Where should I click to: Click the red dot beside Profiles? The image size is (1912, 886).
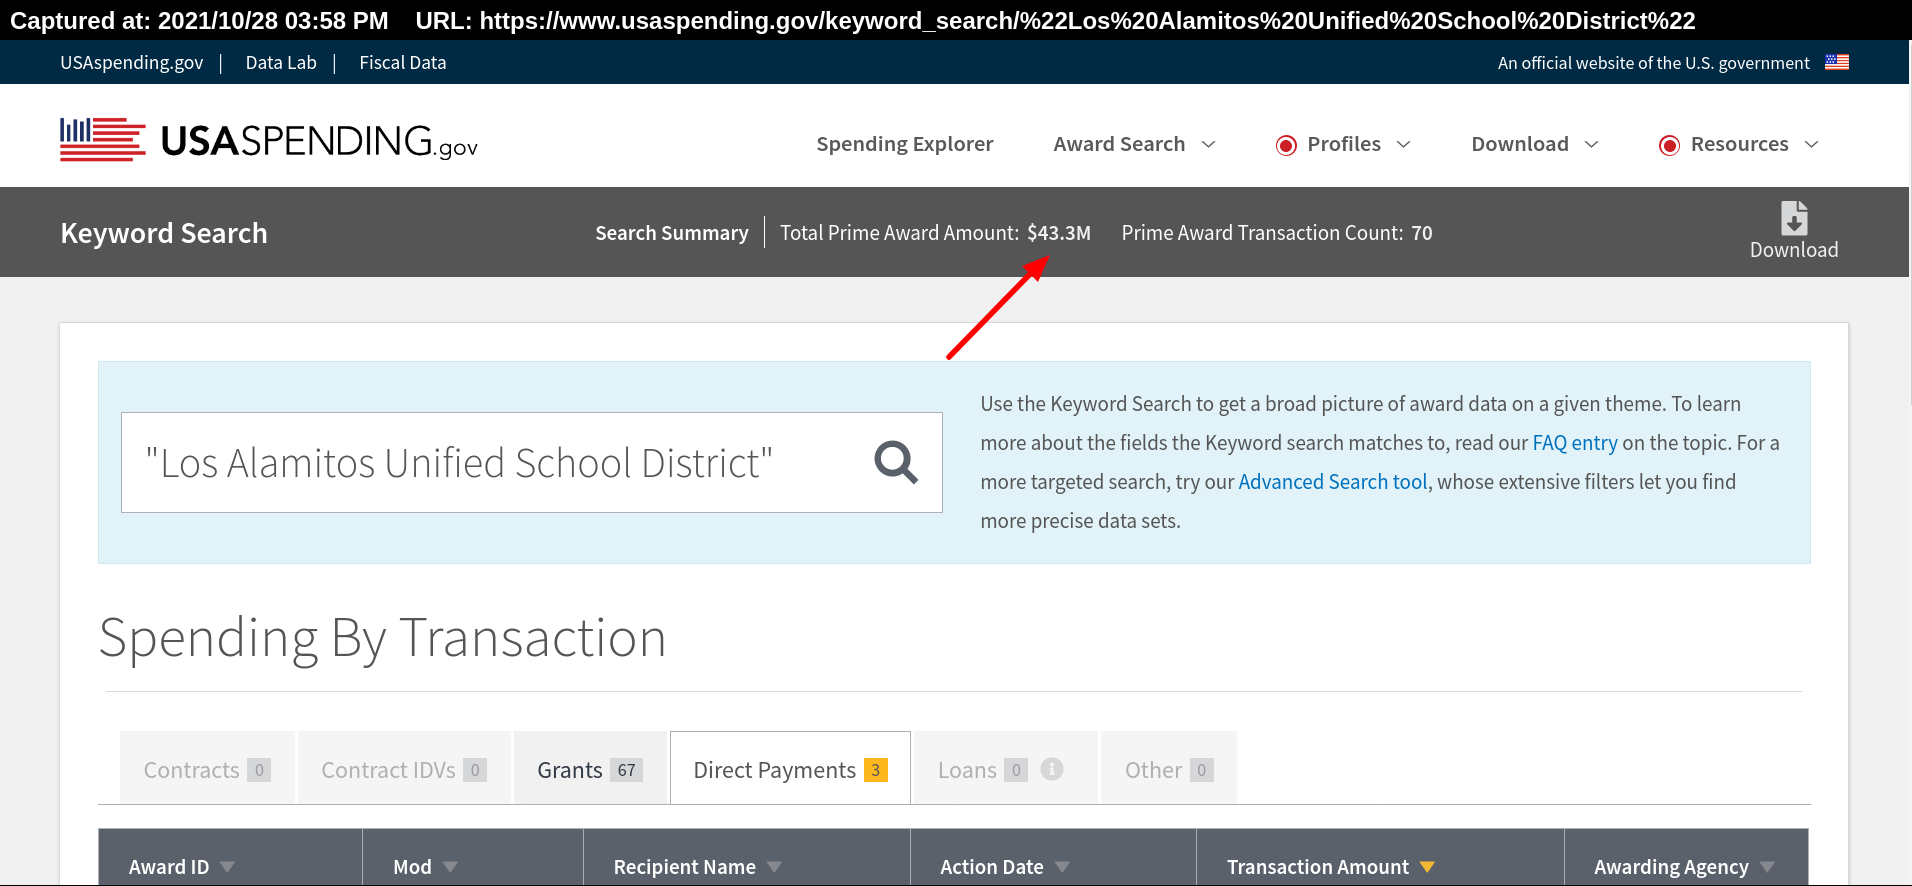pos(1286,145)
